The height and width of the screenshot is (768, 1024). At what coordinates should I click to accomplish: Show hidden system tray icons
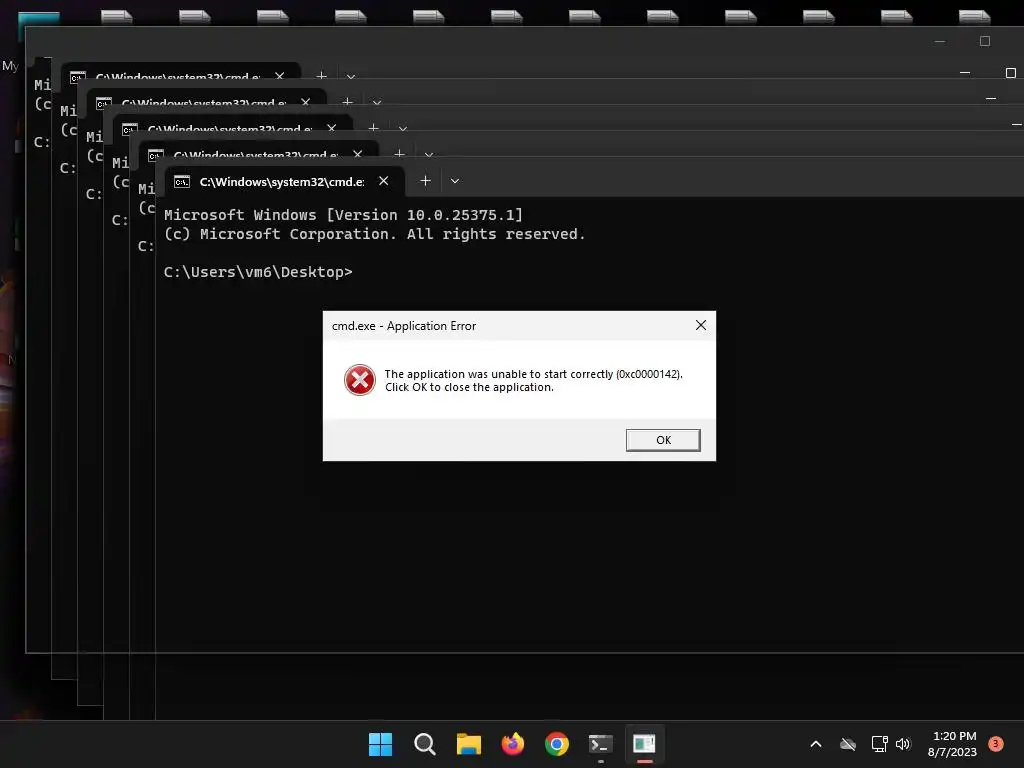(x=816, y=744)
